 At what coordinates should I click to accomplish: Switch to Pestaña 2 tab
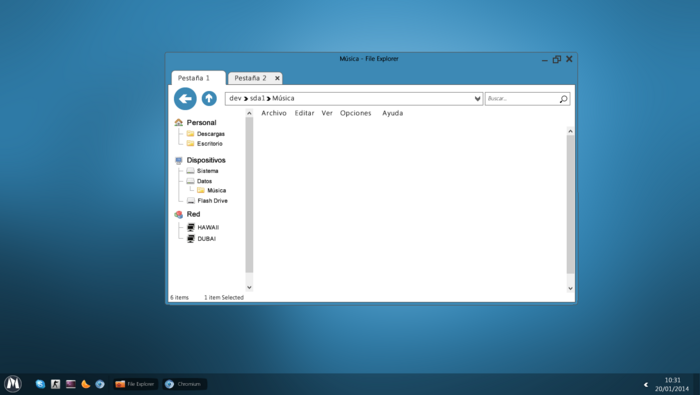(x=250, y=78)
